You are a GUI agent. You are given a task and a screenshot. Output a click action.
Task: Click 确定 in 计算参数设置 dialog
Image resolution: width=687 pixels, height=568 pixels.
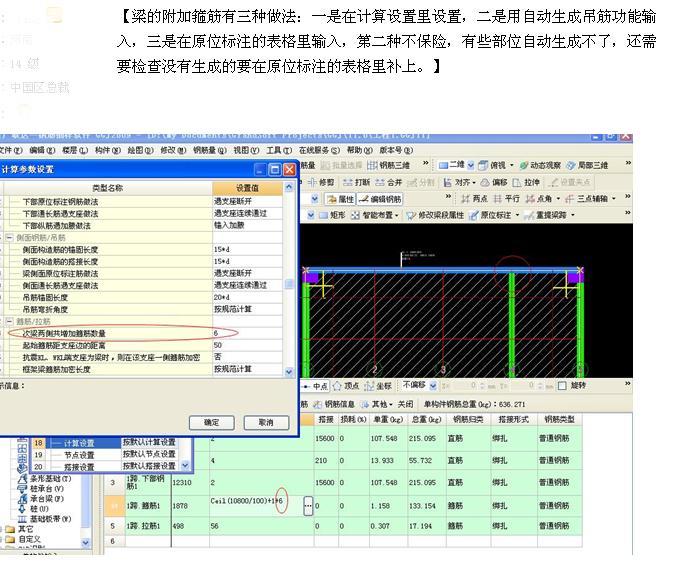click(212, 422)
